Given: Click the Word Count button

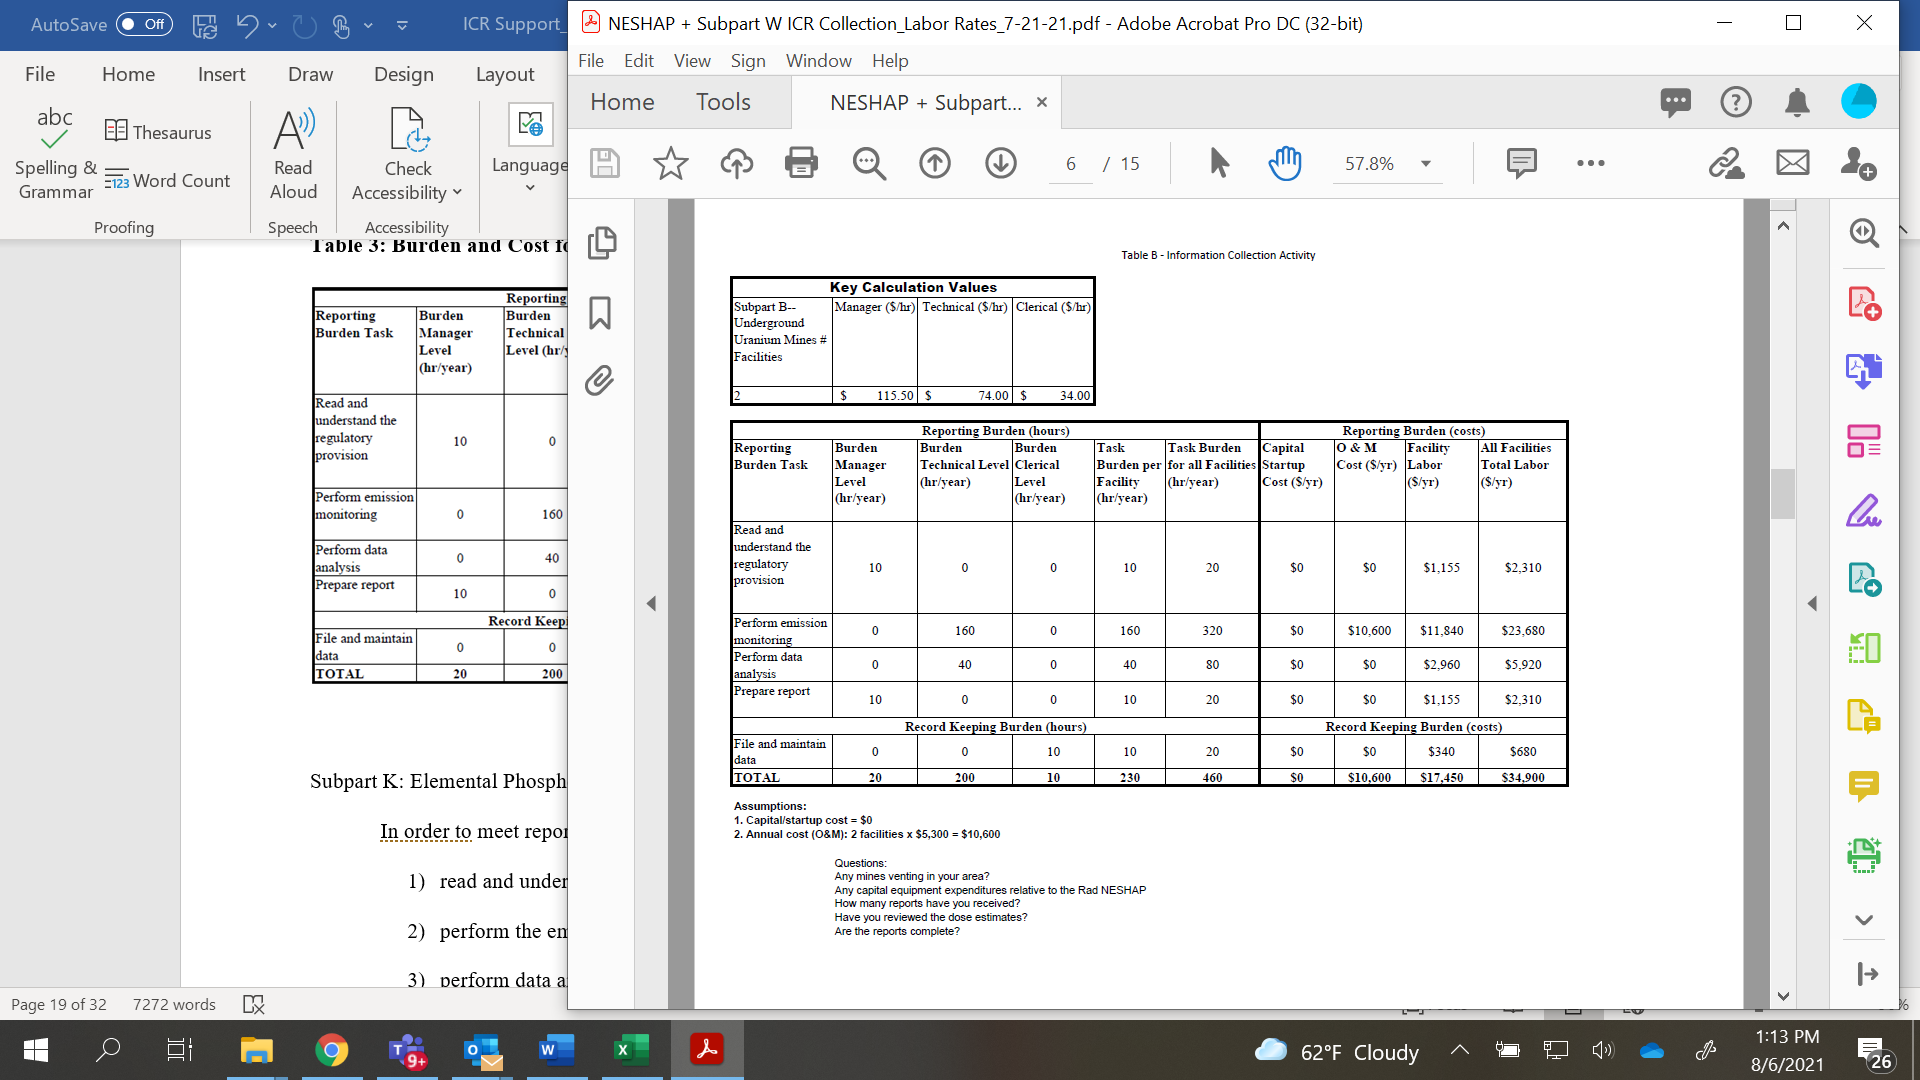Looking at the screenshot, I should pos(168,181).
